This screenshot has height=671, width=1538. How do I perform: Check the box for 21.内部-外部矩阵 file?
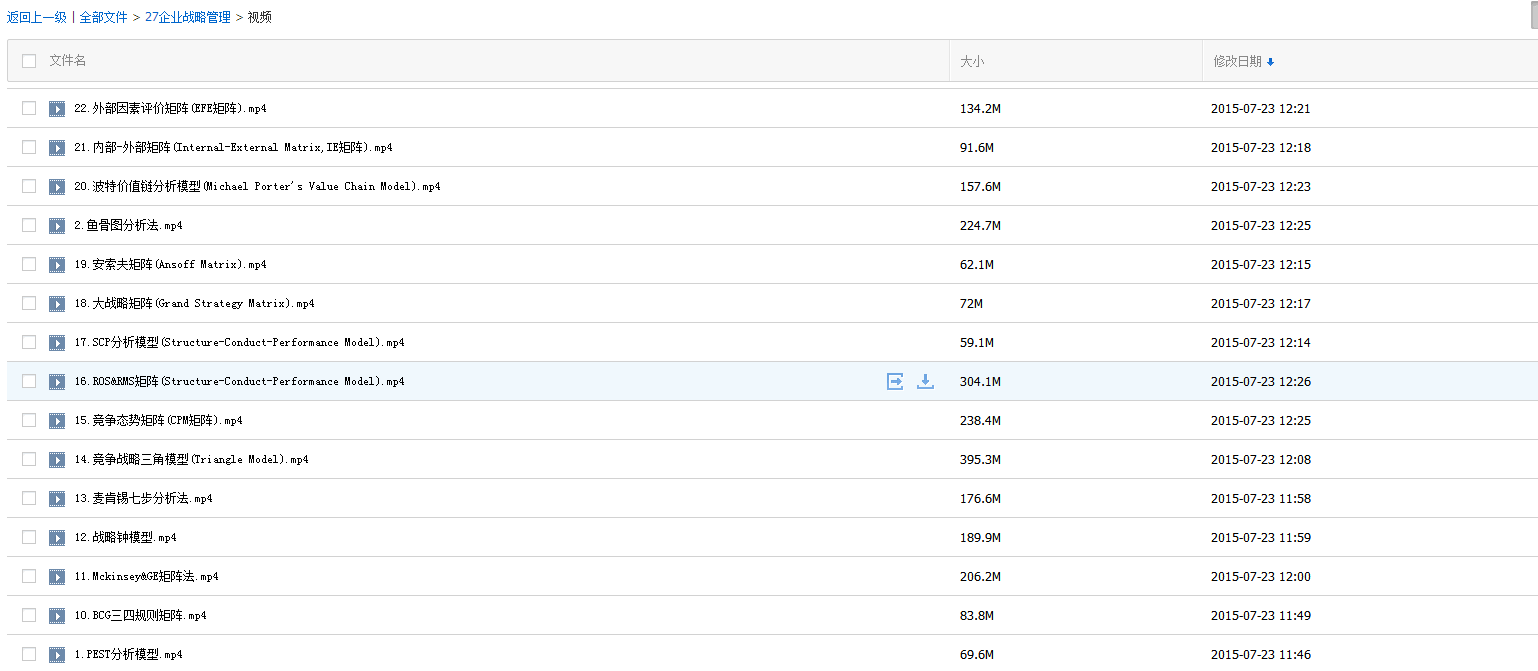coord(29,147)
